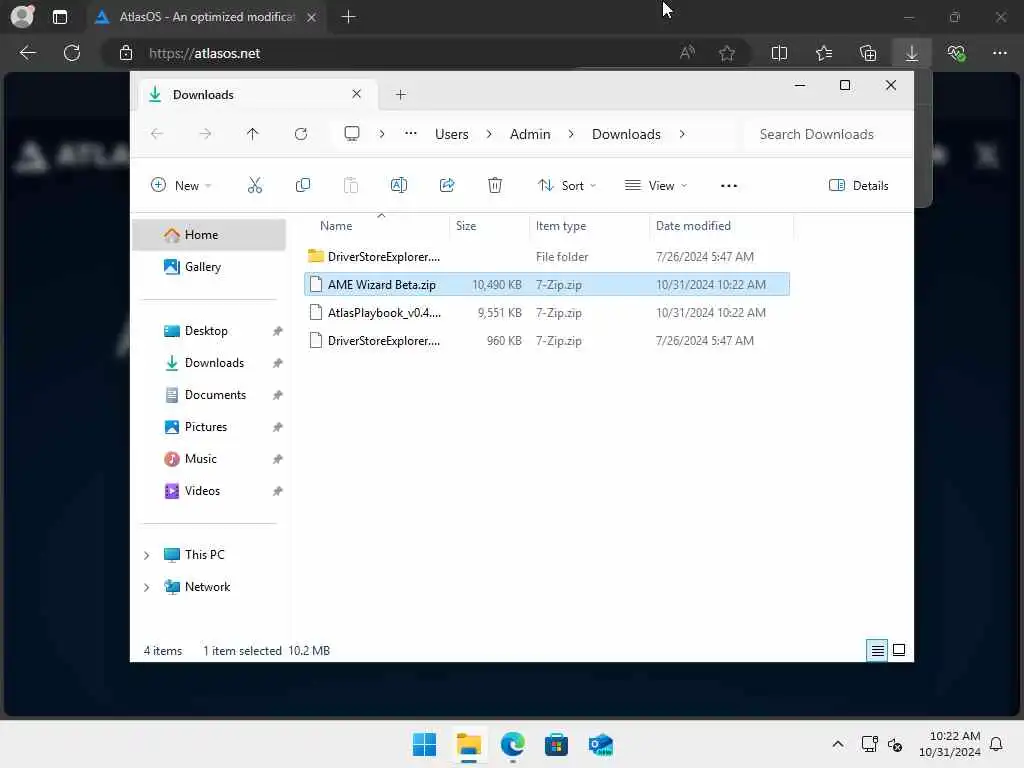Open Edge tab actions menu icon
1024x768 pixels.
(59, 17)
